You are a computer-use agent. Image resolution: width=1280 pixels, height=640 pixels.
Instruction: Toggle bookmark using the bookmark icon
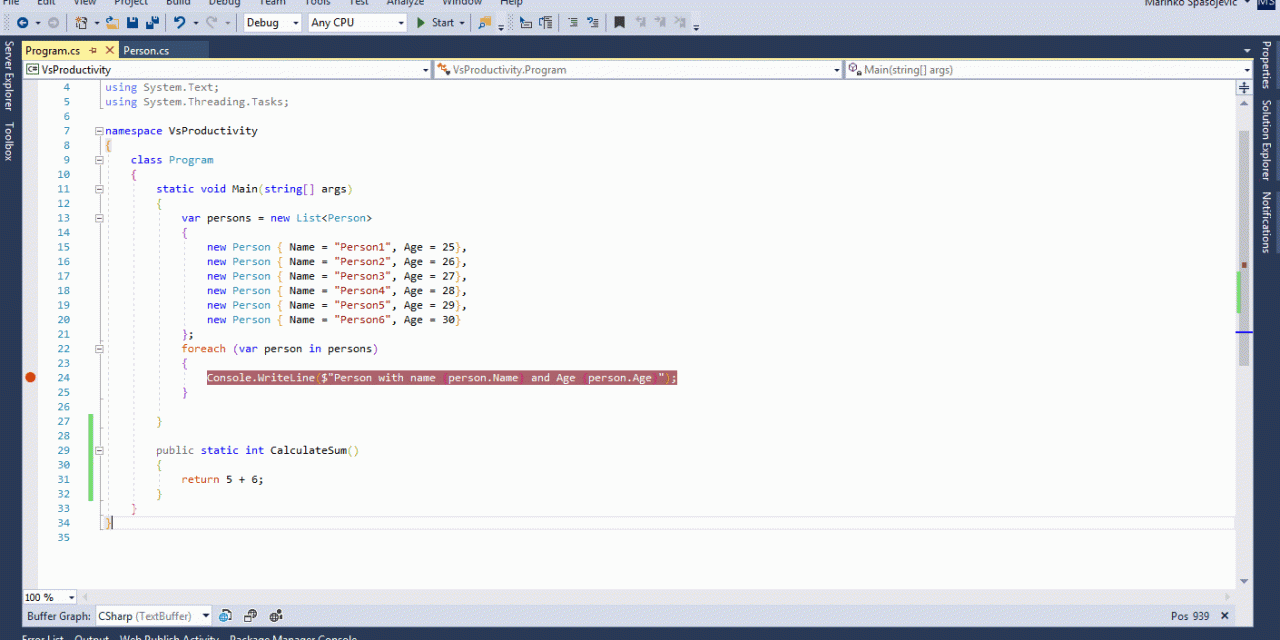pyautogui.click(x=620, y=22)
